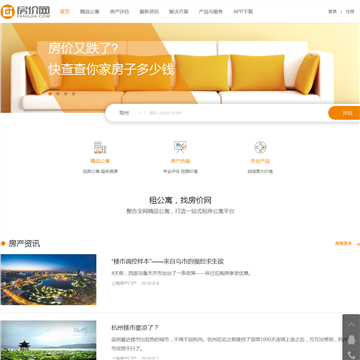The width and height of the screenshot is (360, 360).
Task: Click the 登录 link
Action: (x=332, y=11)
